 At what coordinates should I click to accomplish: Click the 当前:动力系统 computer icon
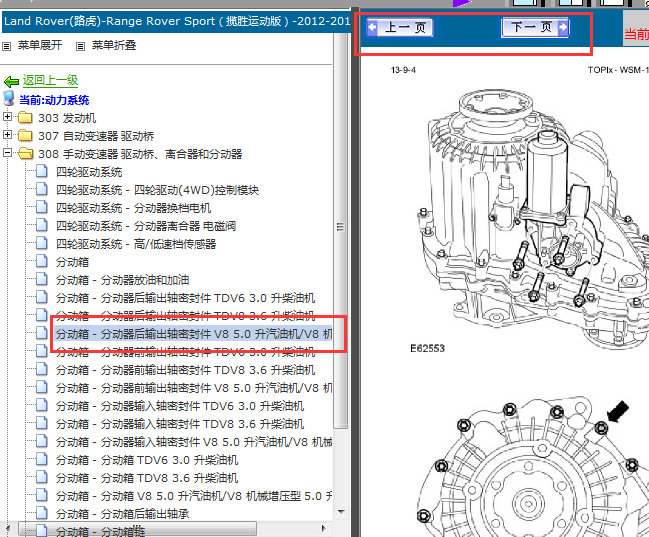(9, 99)
